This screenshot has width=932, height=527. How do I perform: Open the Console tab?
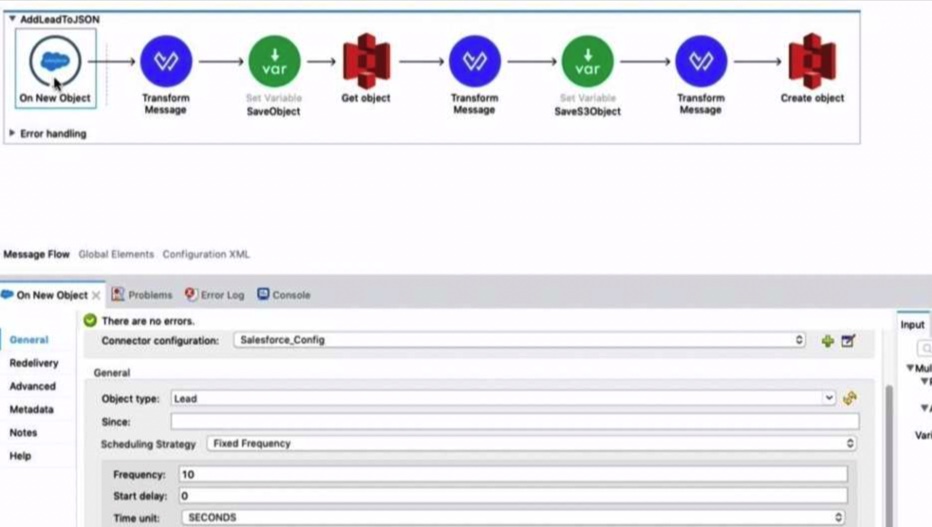[x=284, y=295]
